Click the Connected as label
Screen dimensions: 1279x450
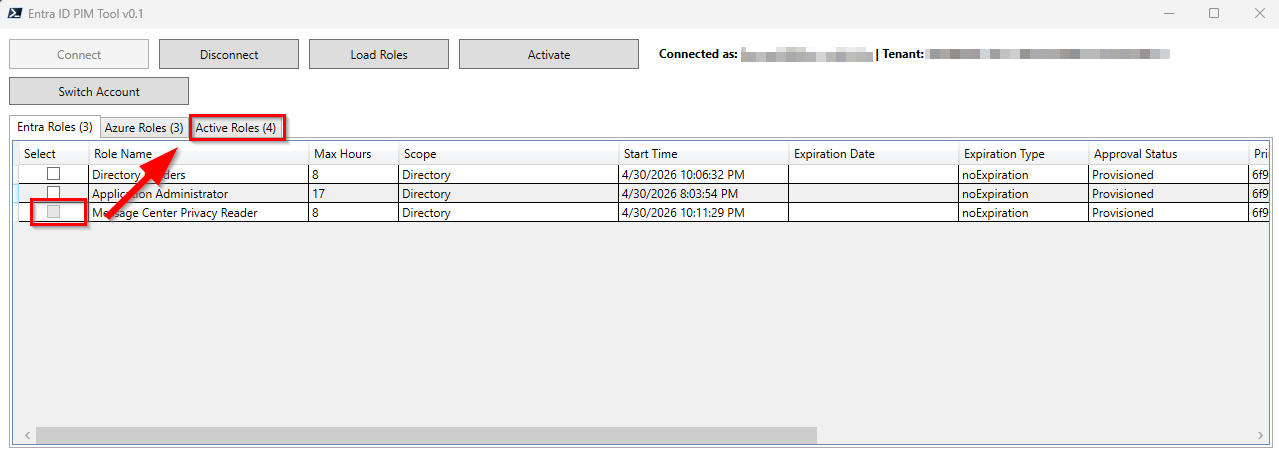(698, 54)
